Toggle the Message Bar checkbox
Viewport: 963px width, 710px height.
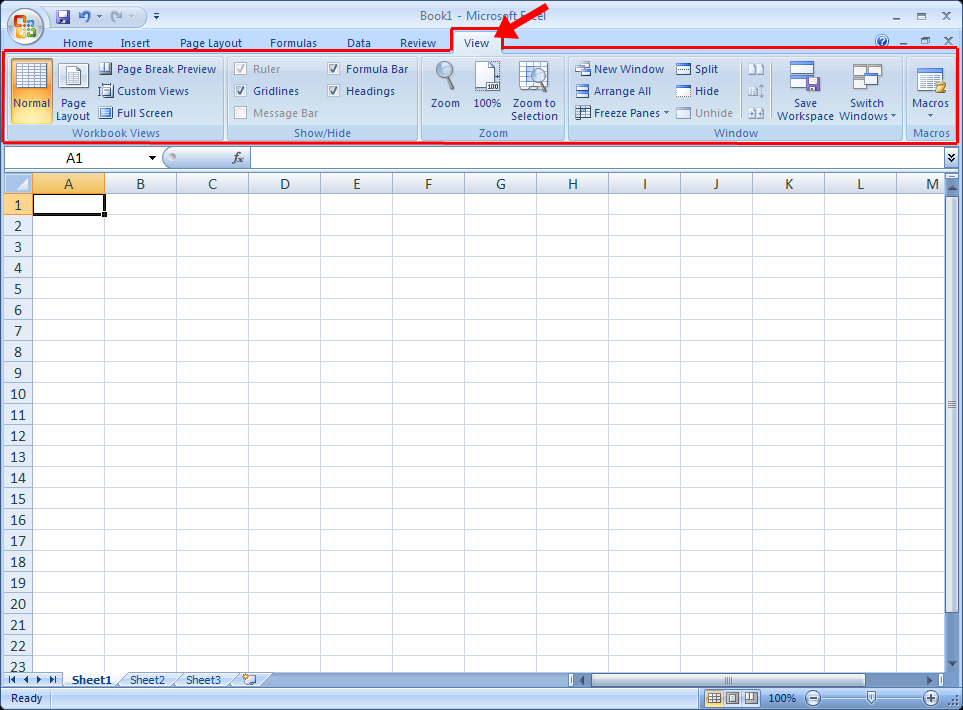[x=241, y=113]
